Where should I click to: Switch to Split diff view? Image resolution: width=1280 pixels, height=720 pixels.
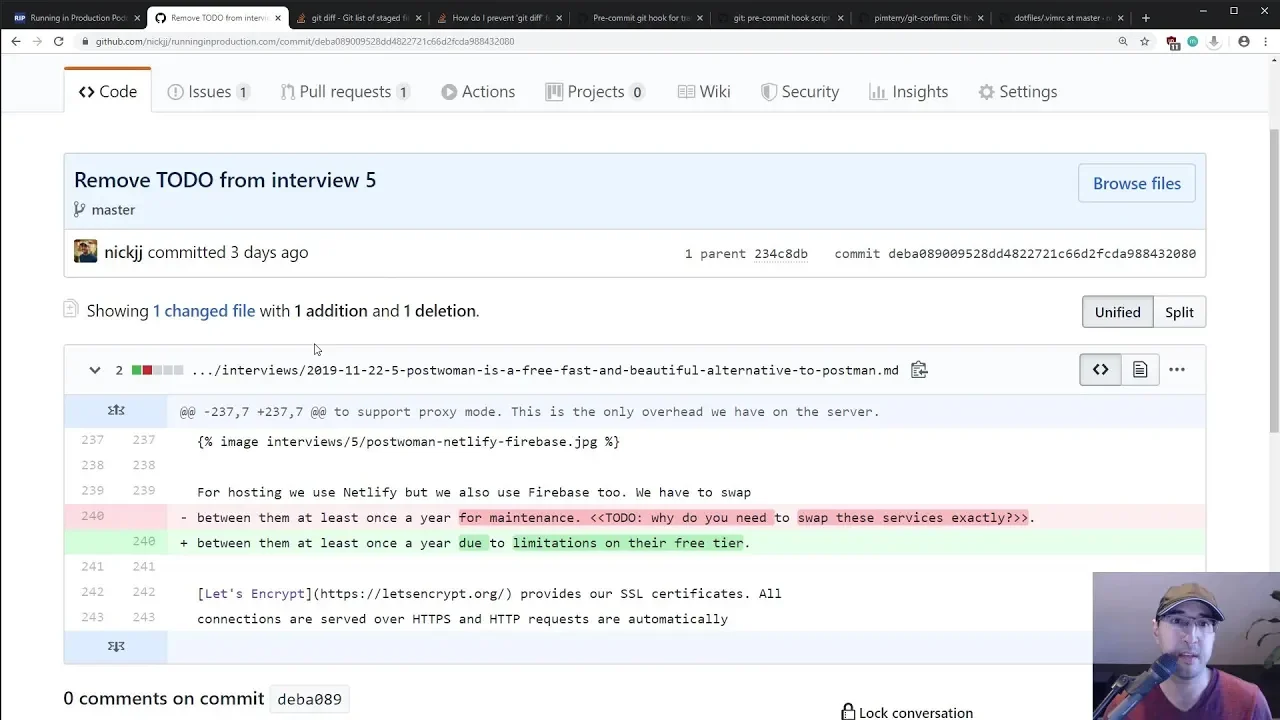[1179, 312]
